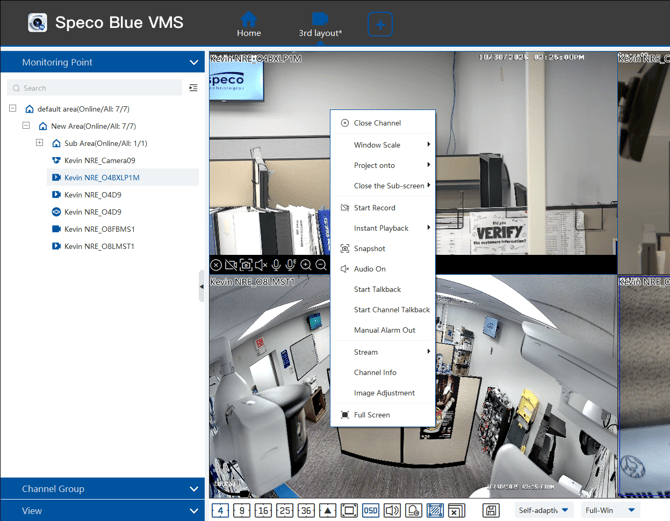Click the zoom in magnifier on video overlay
The image size is (670, 521).
coord(306,265)
